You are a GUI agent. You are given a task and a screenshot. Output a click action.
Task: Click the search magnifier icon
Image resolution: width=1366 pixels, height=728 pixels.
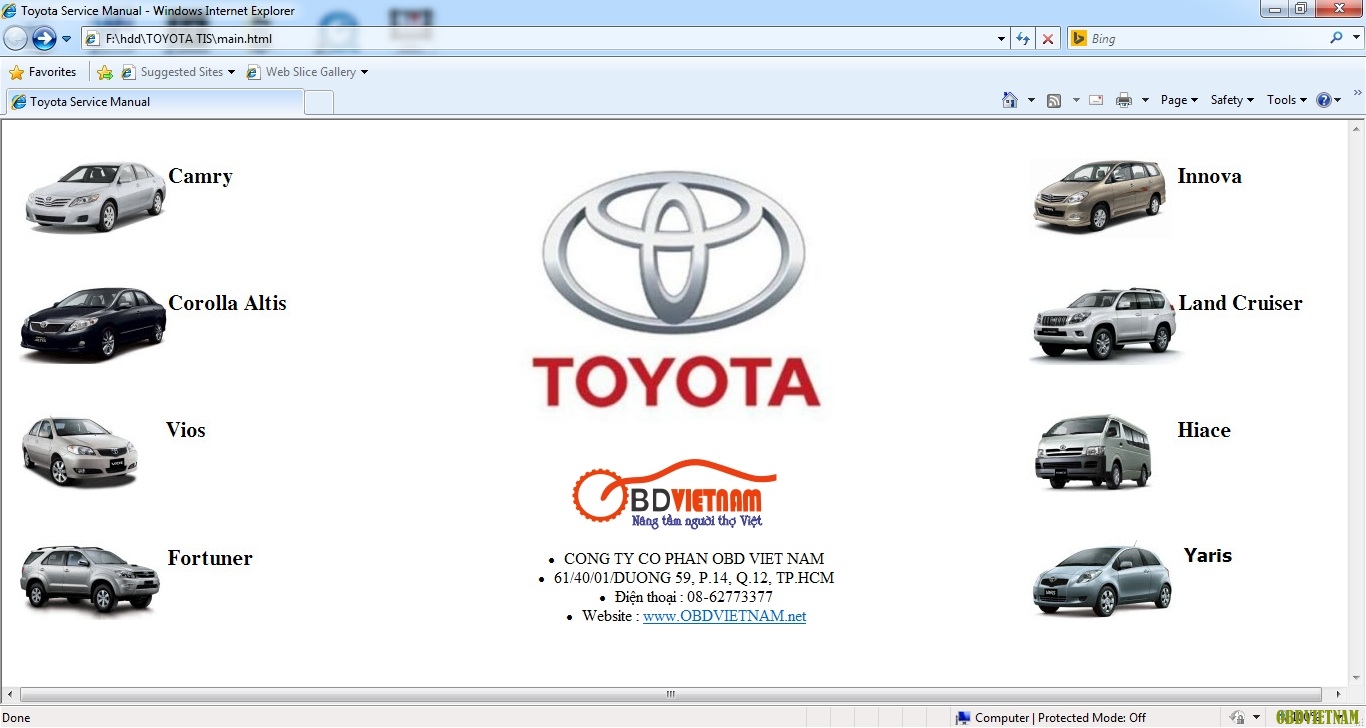coord(1337,38)
